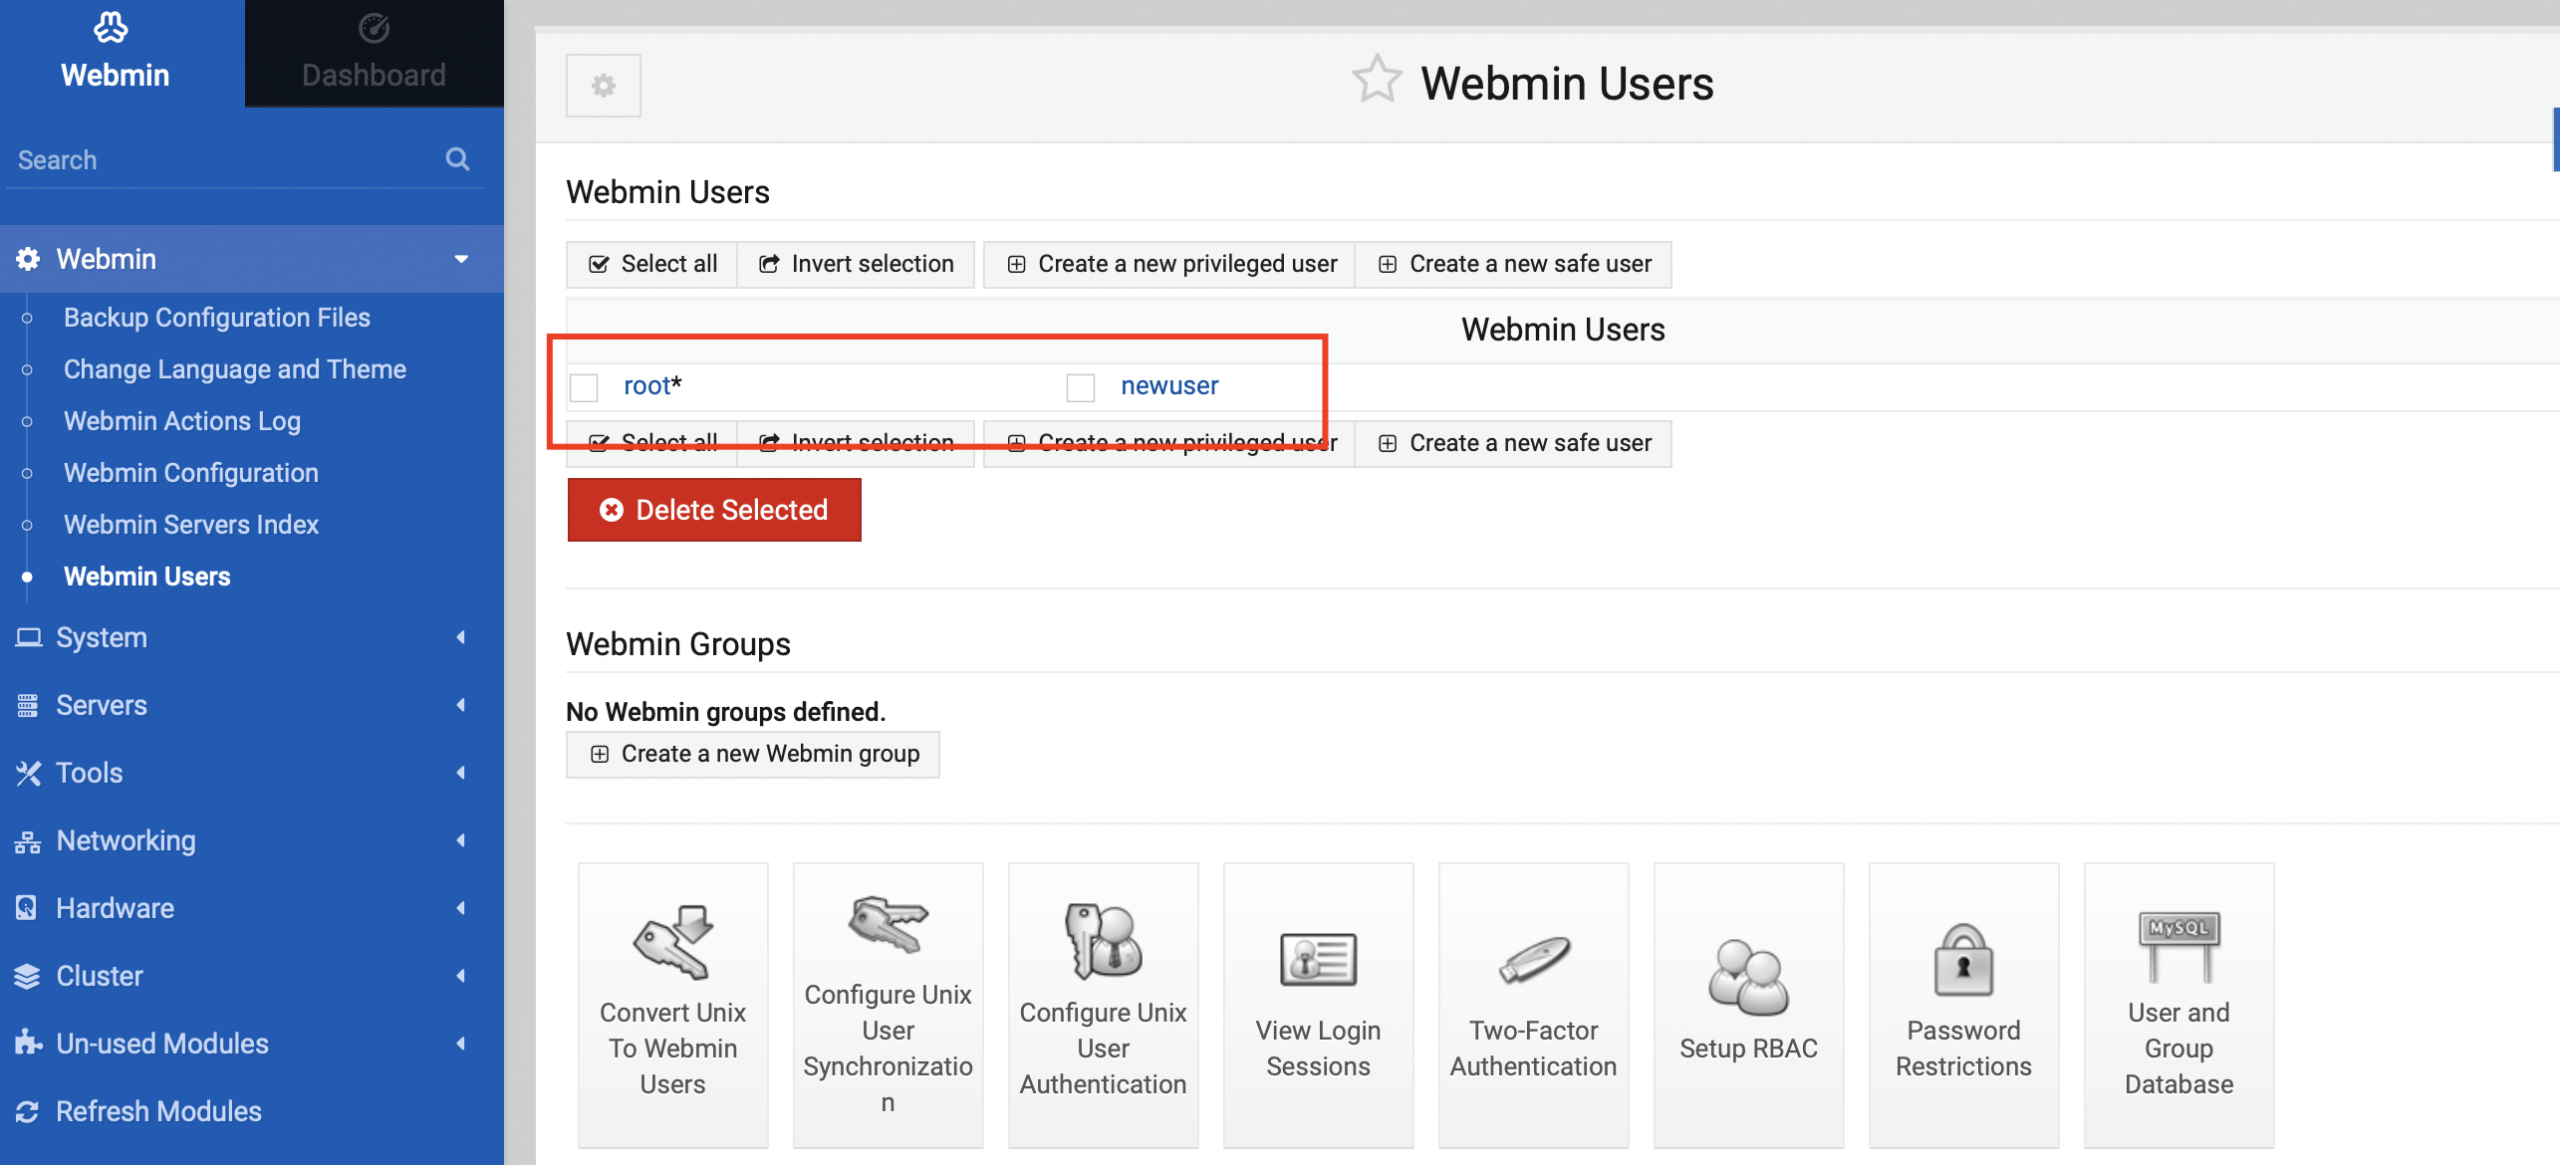Click the Tools wrench icon
2560x1165 pixels.
pos(28,773)
